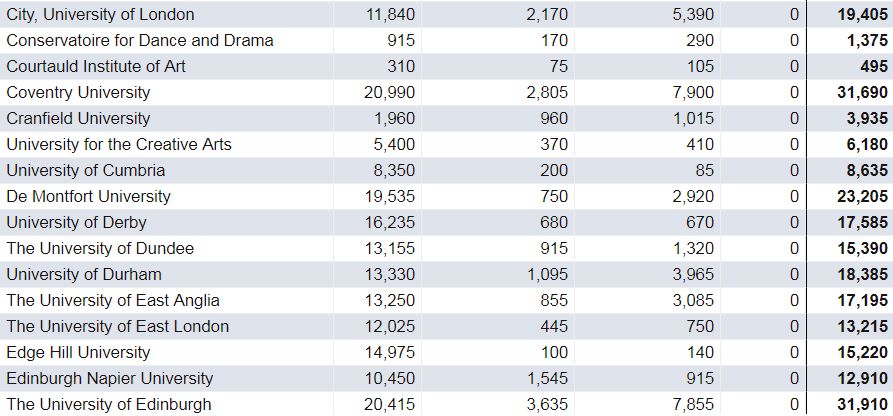This screenshot has height=416, width=893.
Task: Select the City, University of London row
Action: pyautogui.click(x=446, y=14)
